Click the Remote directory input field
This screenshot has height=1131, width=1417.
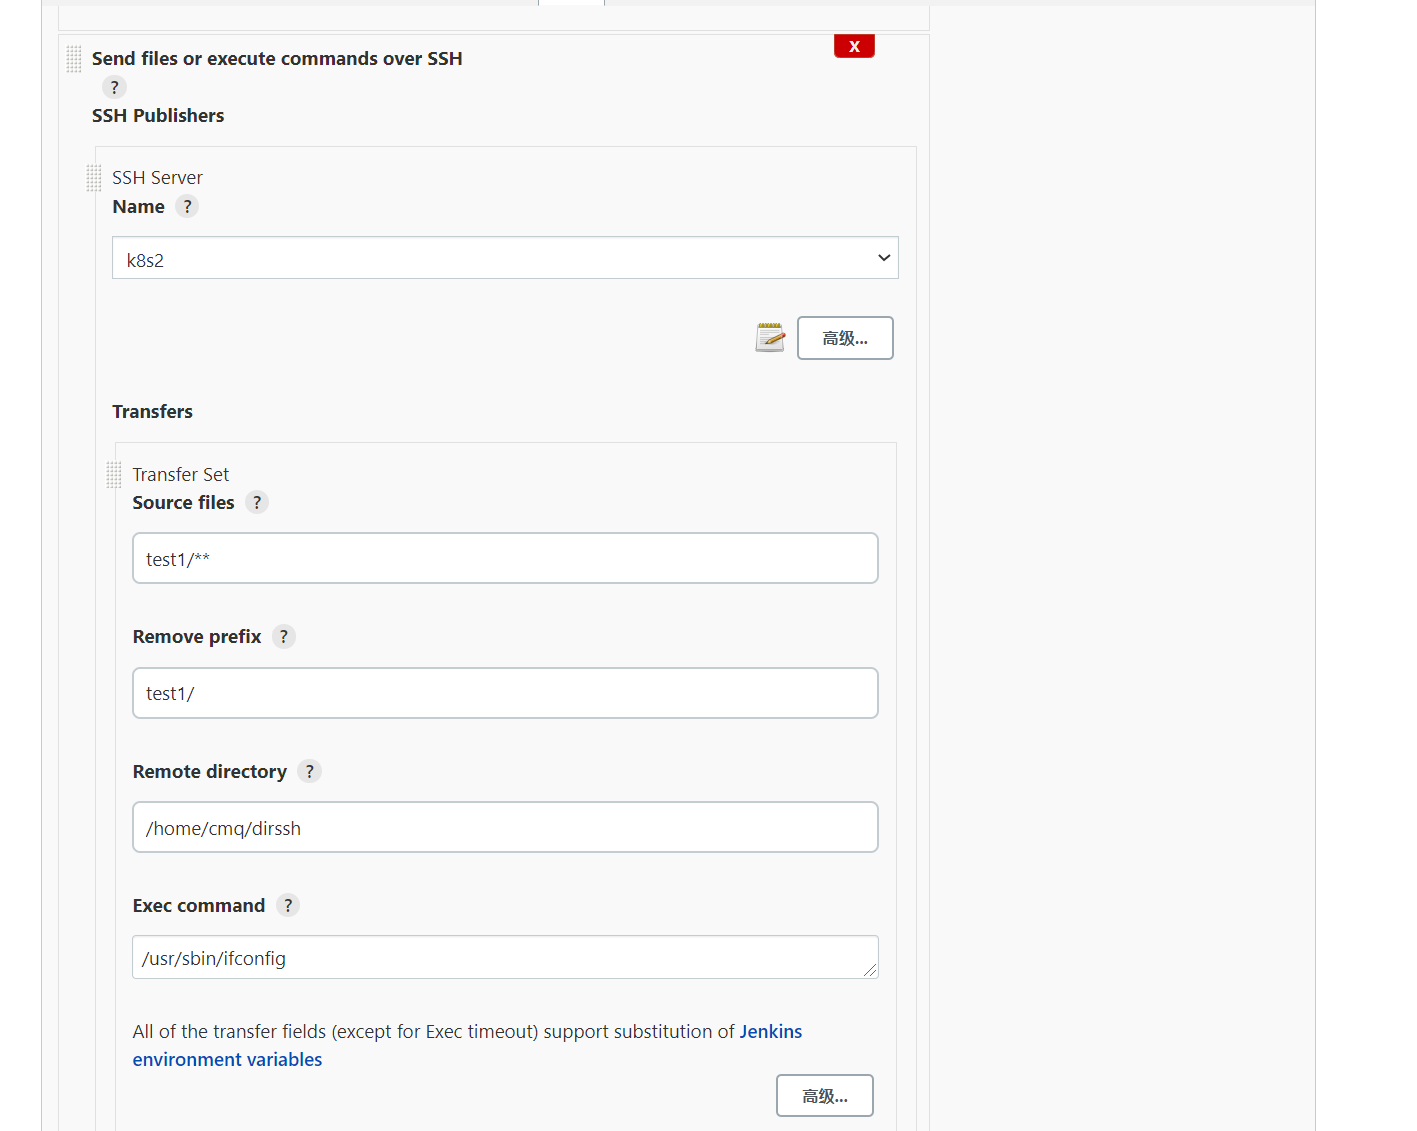pyautogui.click(x=505, y=827)
